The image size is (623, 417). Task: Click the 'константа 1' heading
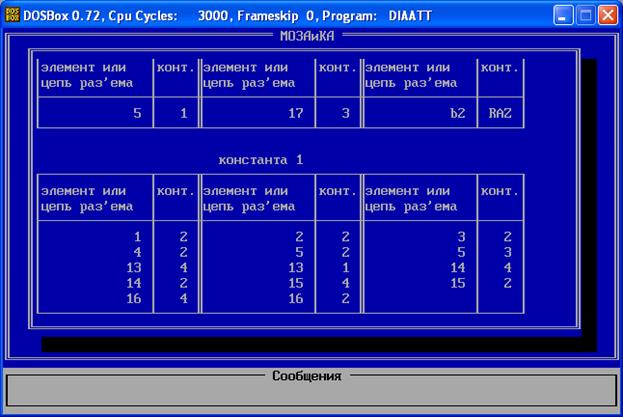click(x=260, y=160)
